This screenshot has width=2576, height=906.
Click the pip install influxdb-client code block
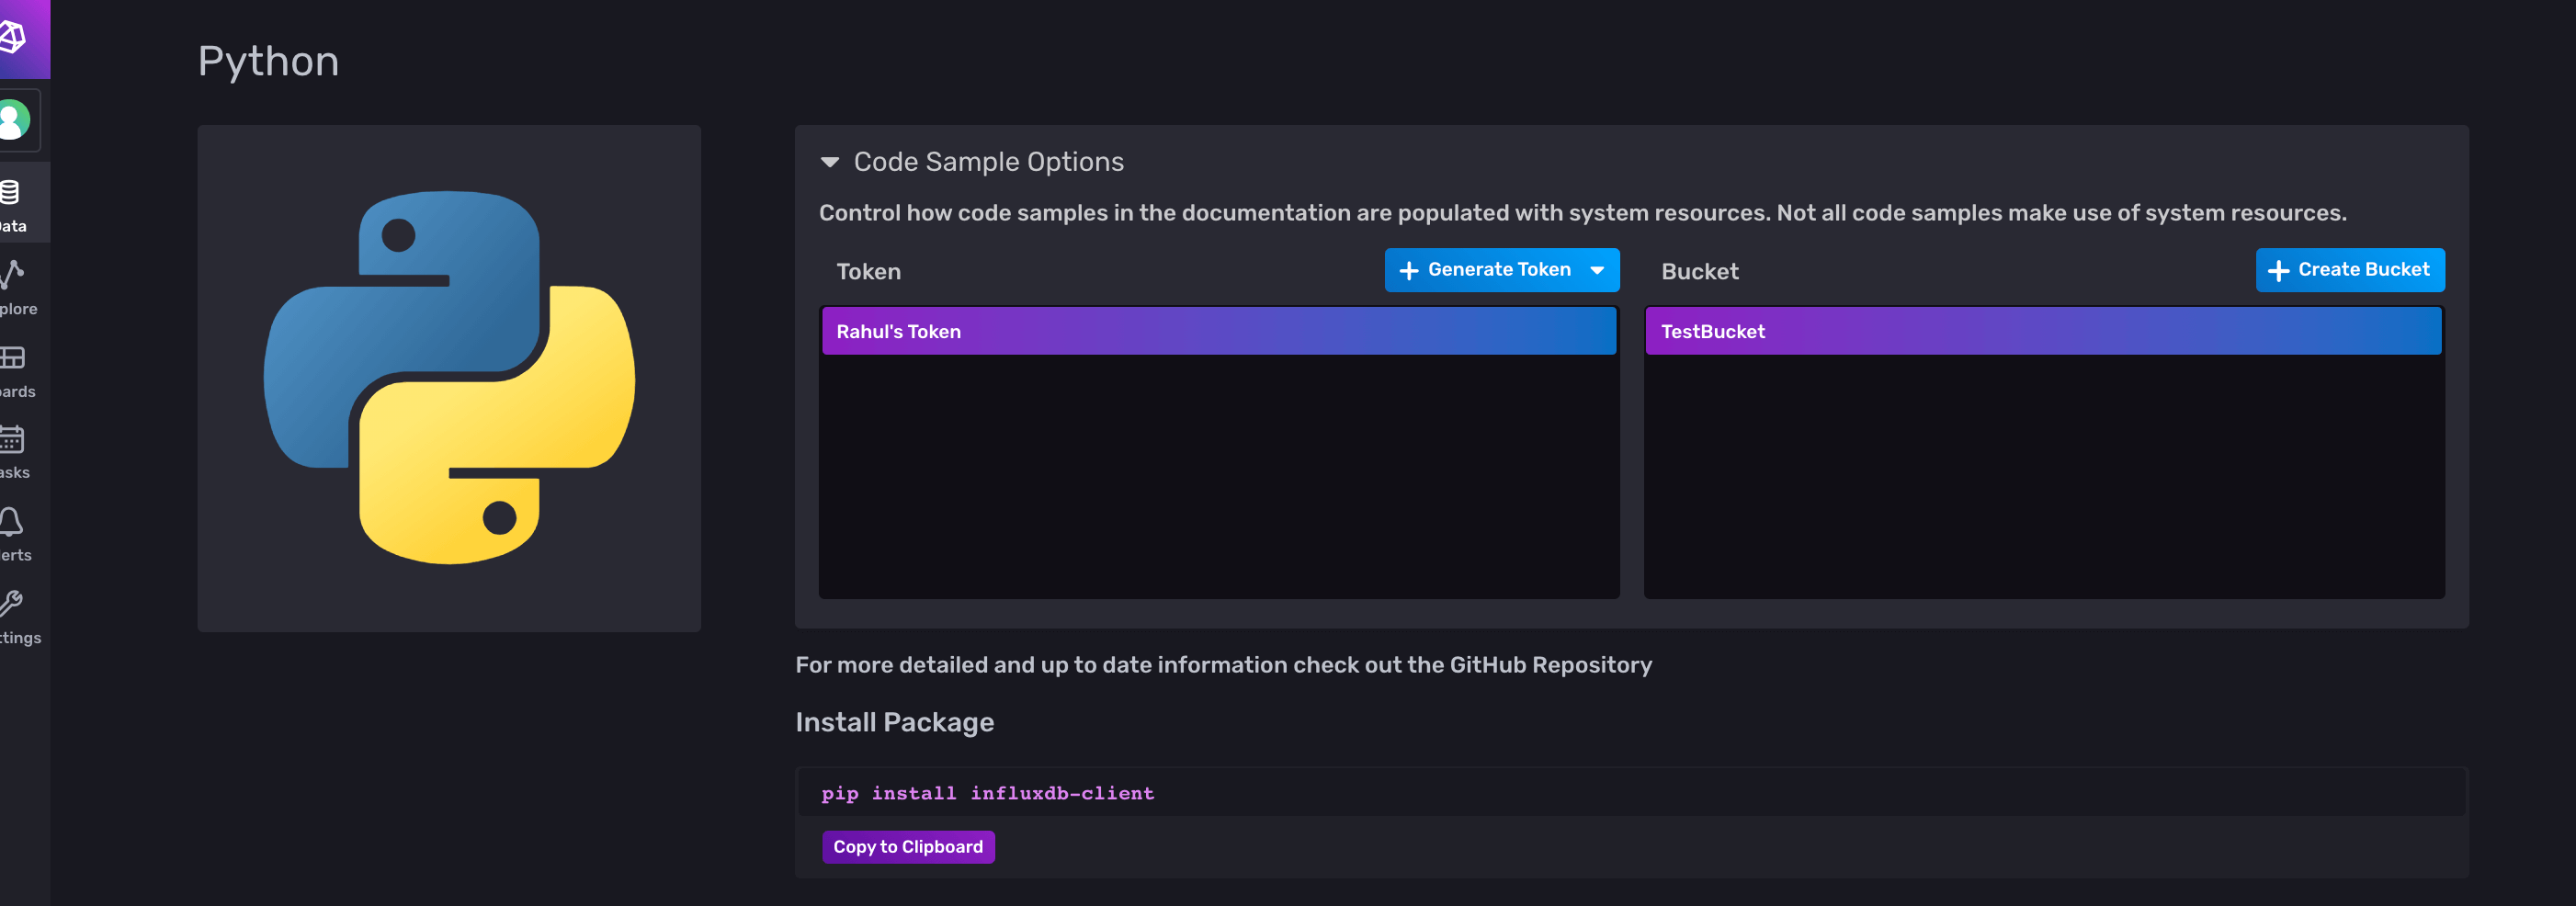[987, 793]
